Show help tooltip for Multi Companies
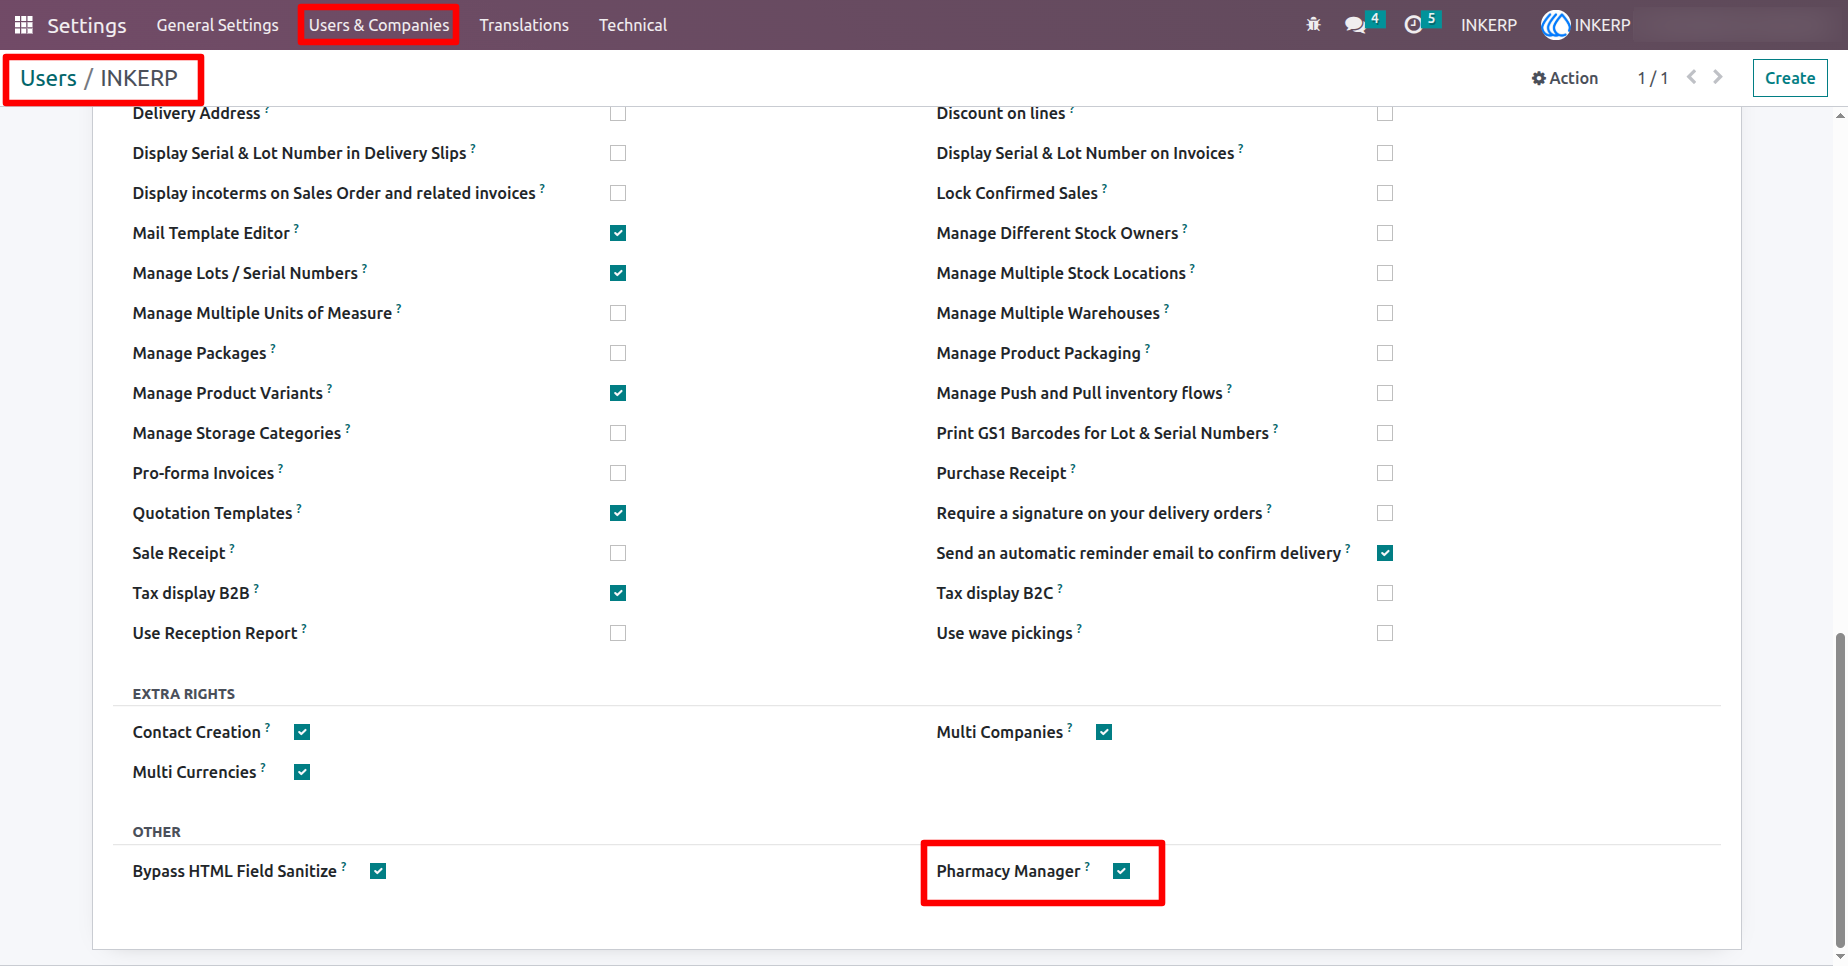 coord(1070,727)
